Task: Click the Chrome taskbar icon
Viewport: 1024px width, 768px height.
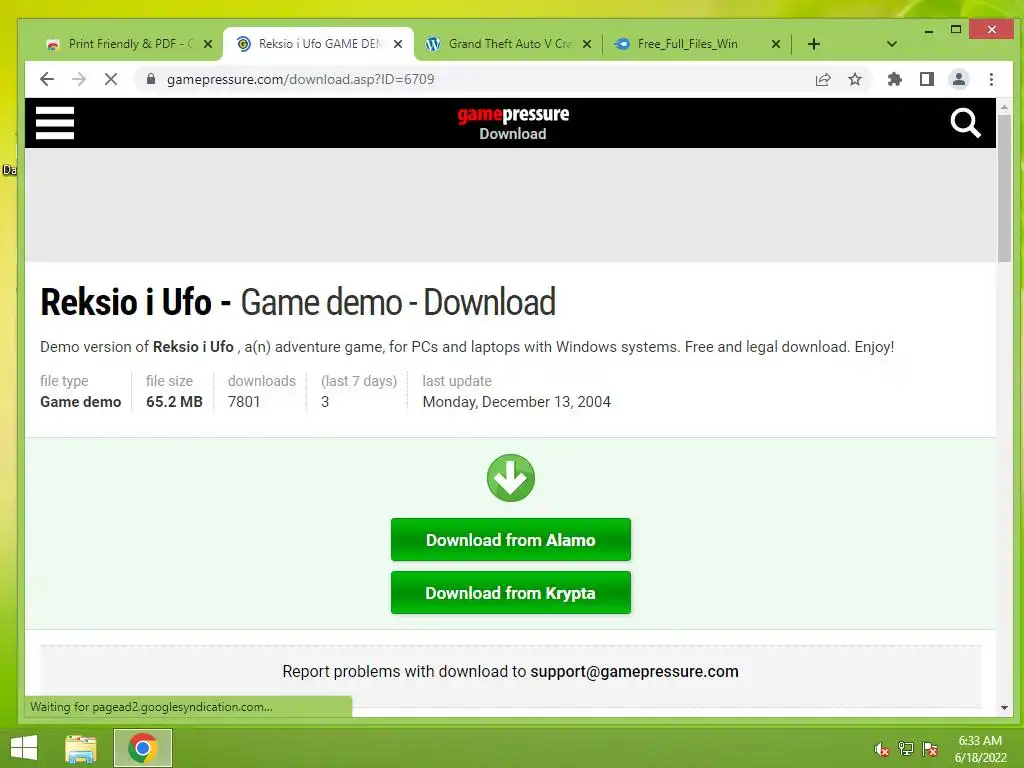Action: click(143, 748)
